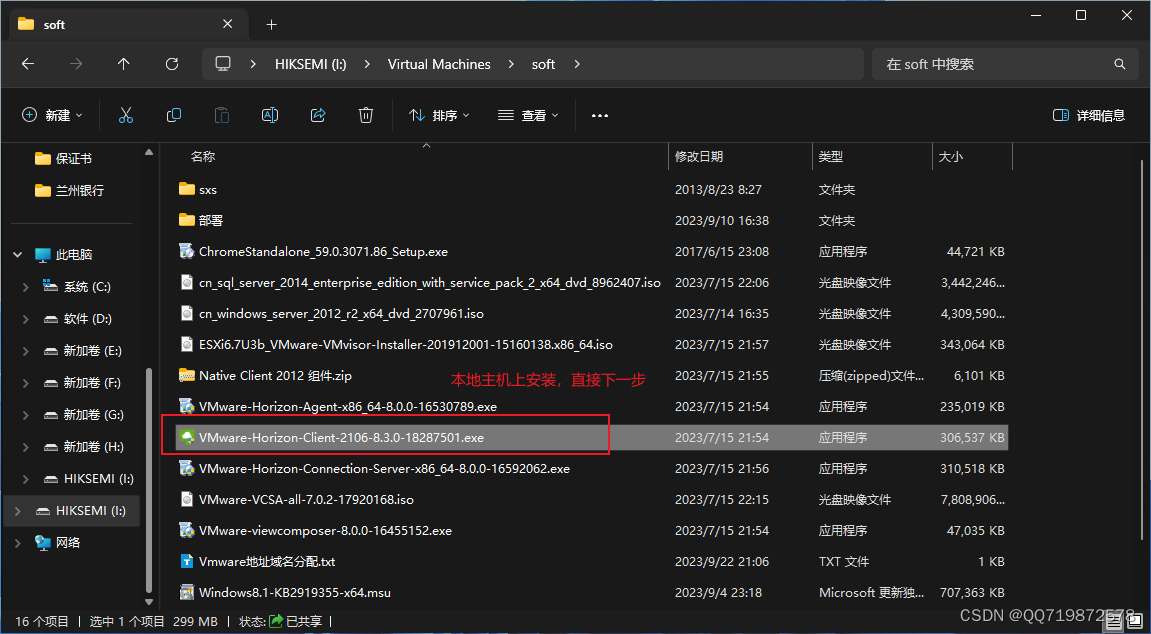Click the sxs folder icon

[x=187, y=189]
